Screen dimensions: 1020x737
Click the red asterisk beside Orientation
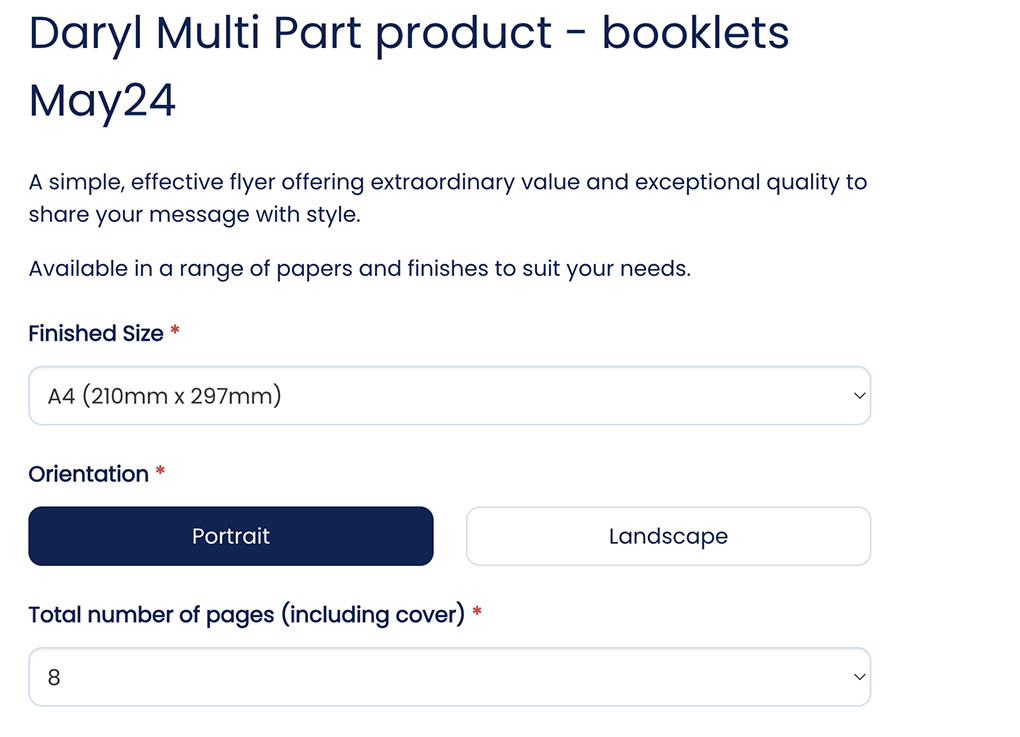click(160, 473)
